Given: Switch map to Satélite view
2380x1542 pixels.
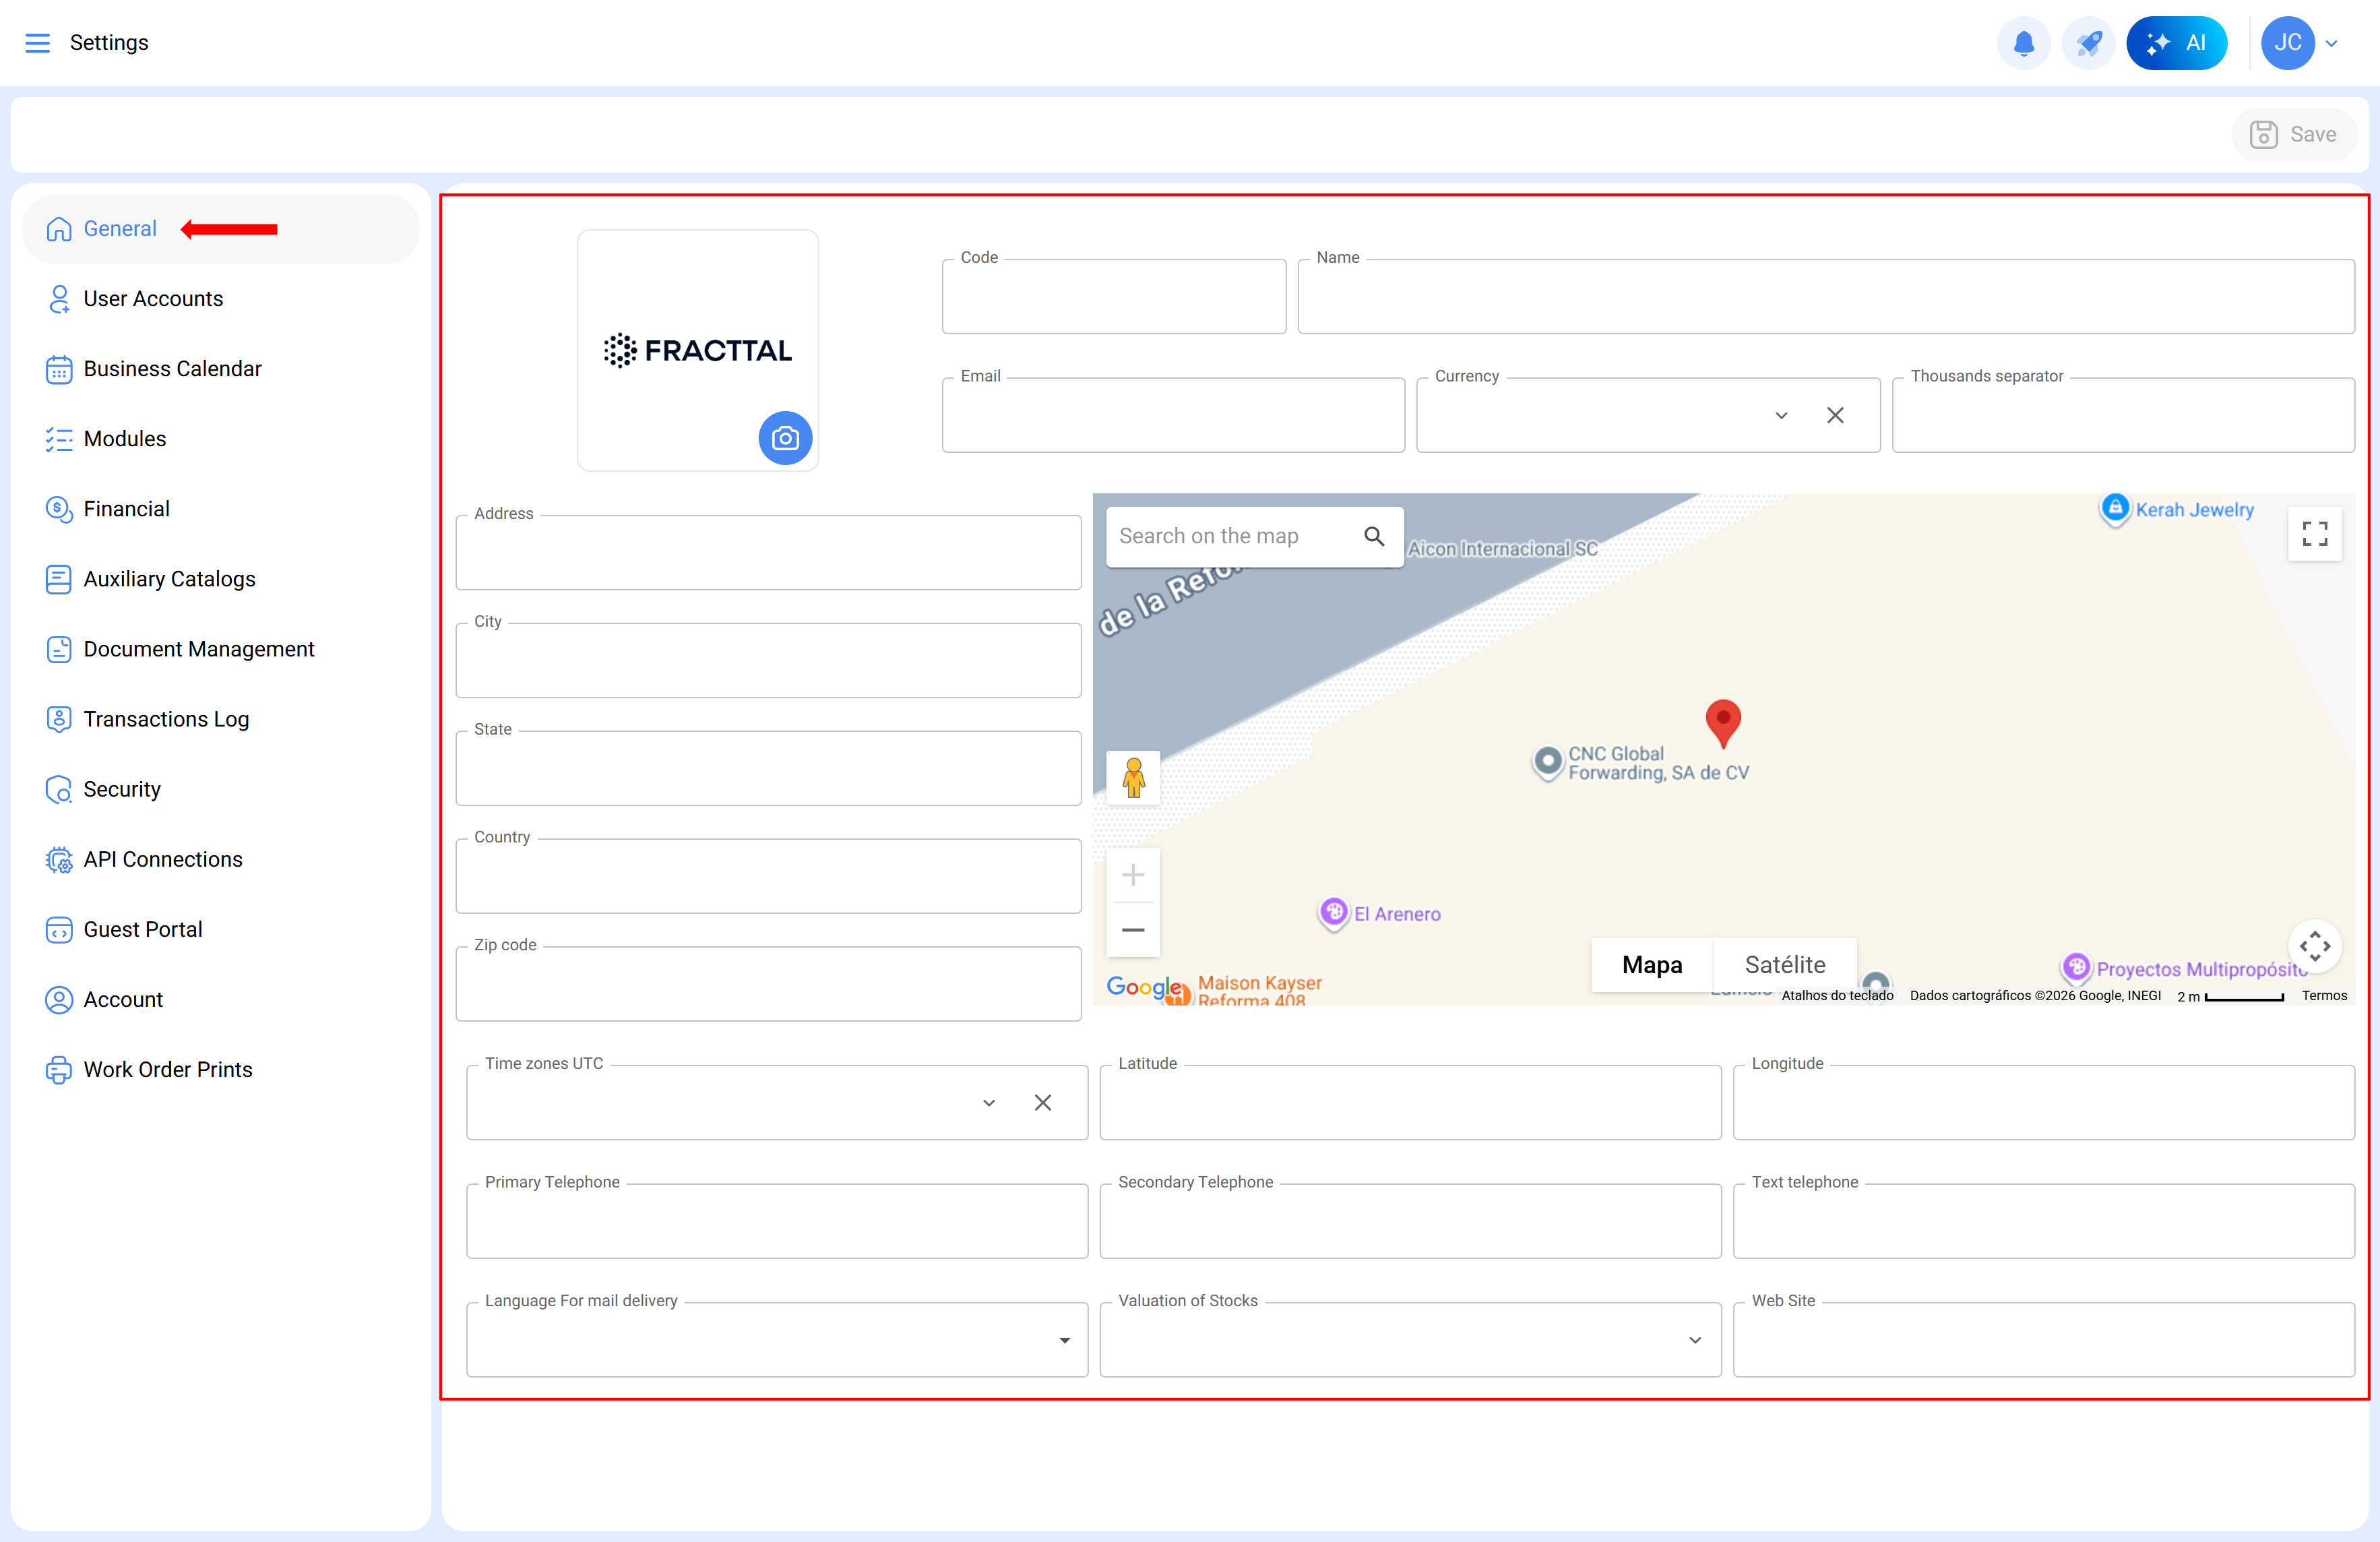Looking at the screenshot, I should tap(1785, 965).
